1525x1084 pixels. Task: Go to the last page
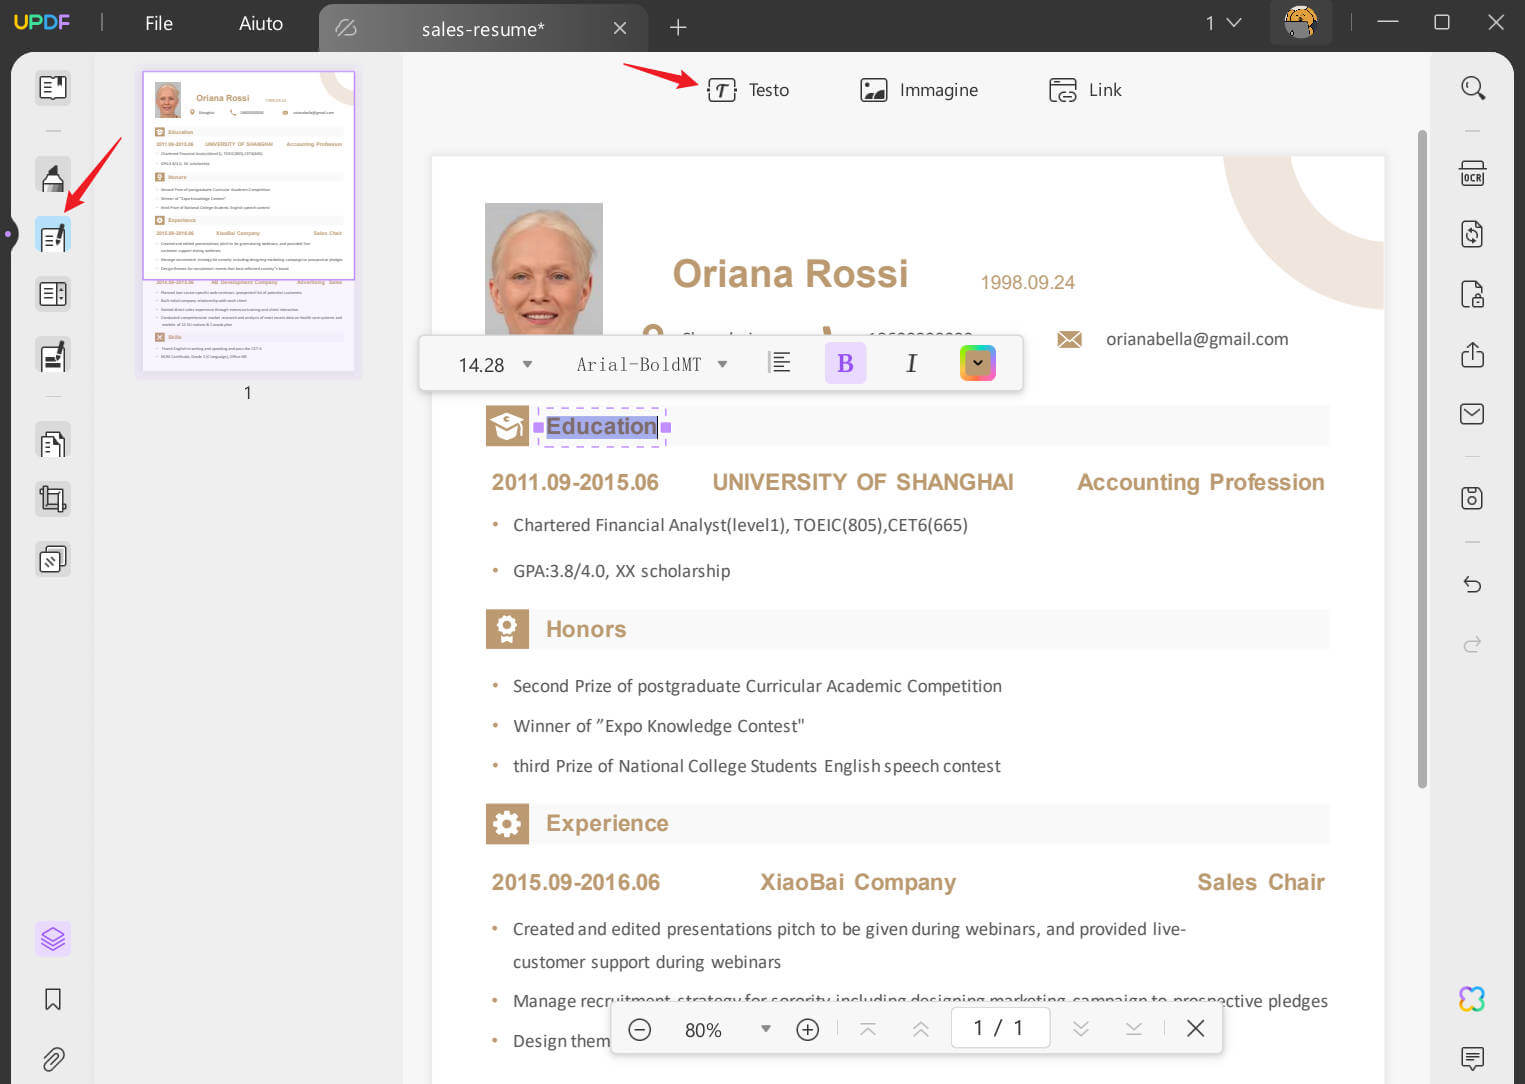coord(1133,1029)
